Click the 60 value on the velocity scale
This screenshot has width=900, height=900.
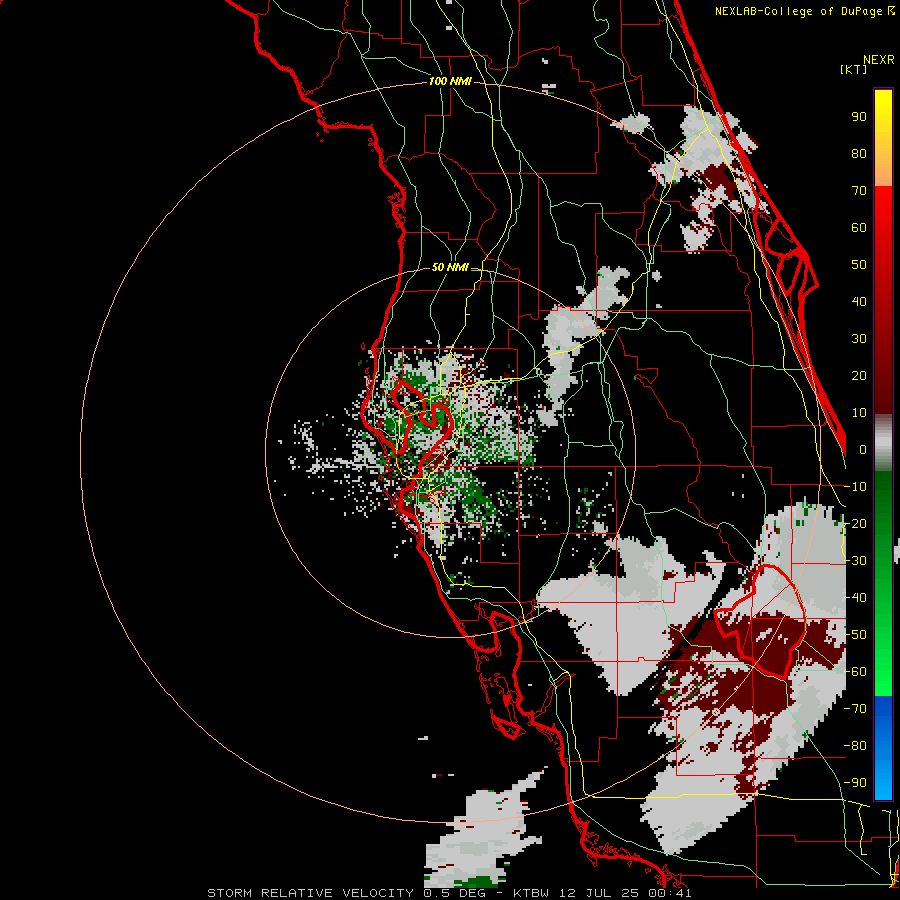click(x=859, y=228)
